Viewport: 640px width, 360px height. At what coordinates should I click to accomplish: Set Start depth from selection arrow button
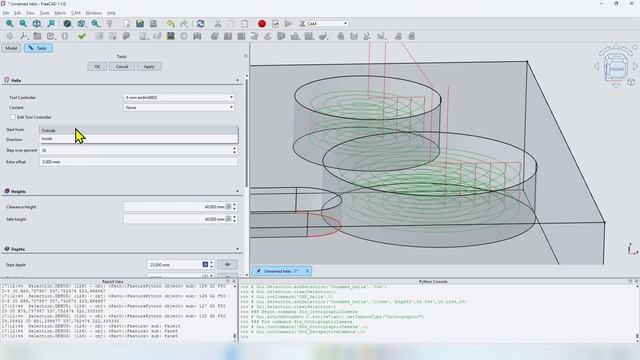coord(227,264)
